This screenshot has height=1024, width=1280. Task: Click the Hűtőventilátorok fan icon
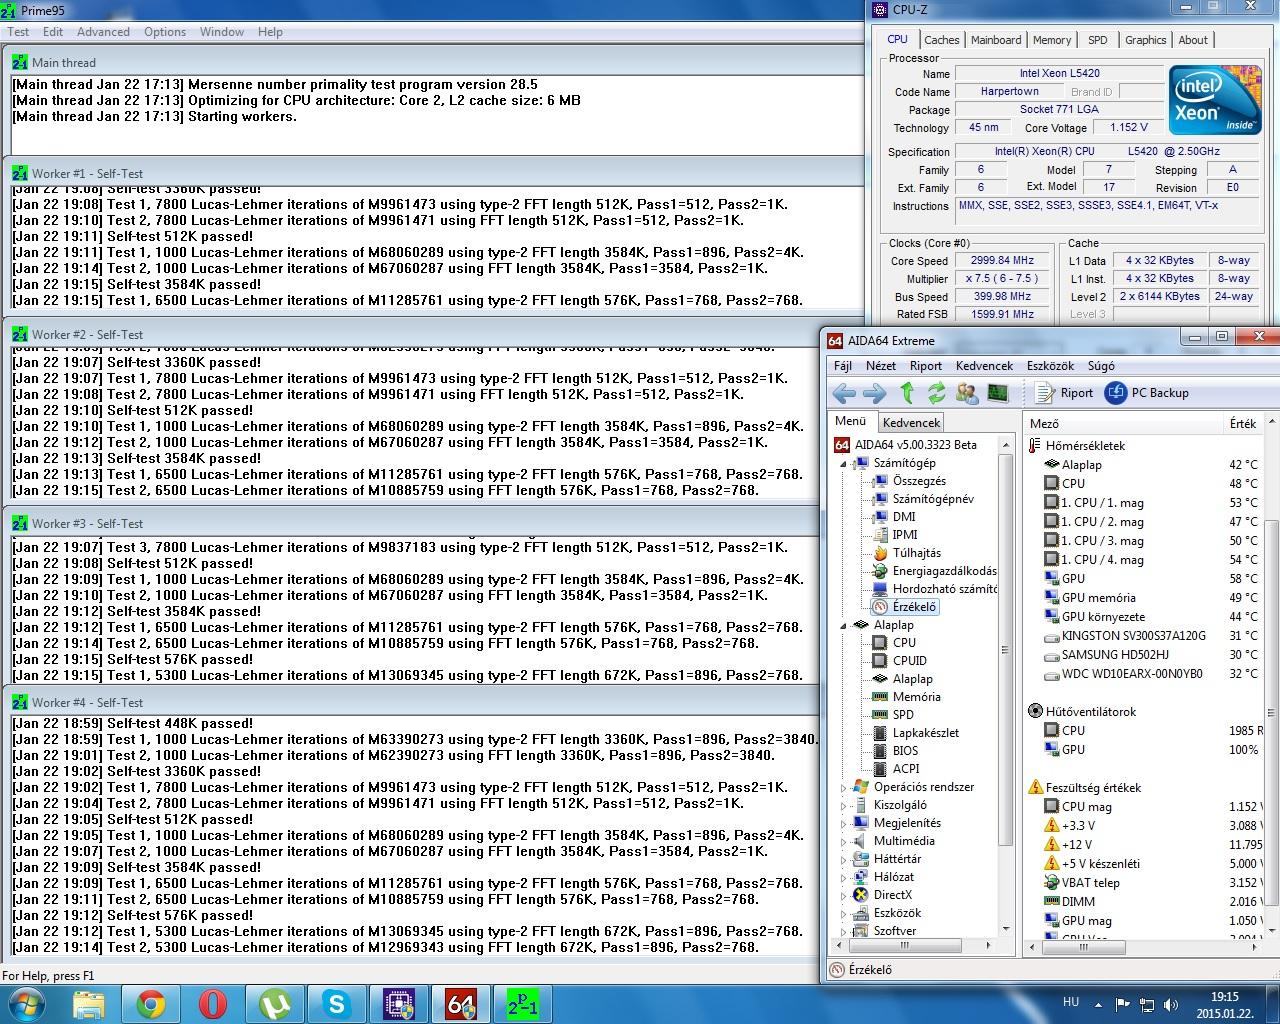coord(1035,712)
